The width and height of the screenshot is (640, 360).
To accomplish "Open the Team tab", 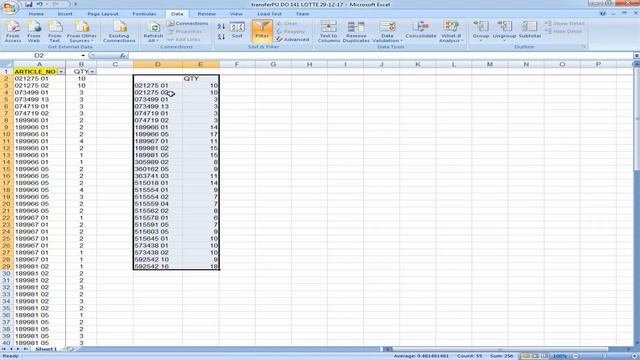I will pos(302,14).
